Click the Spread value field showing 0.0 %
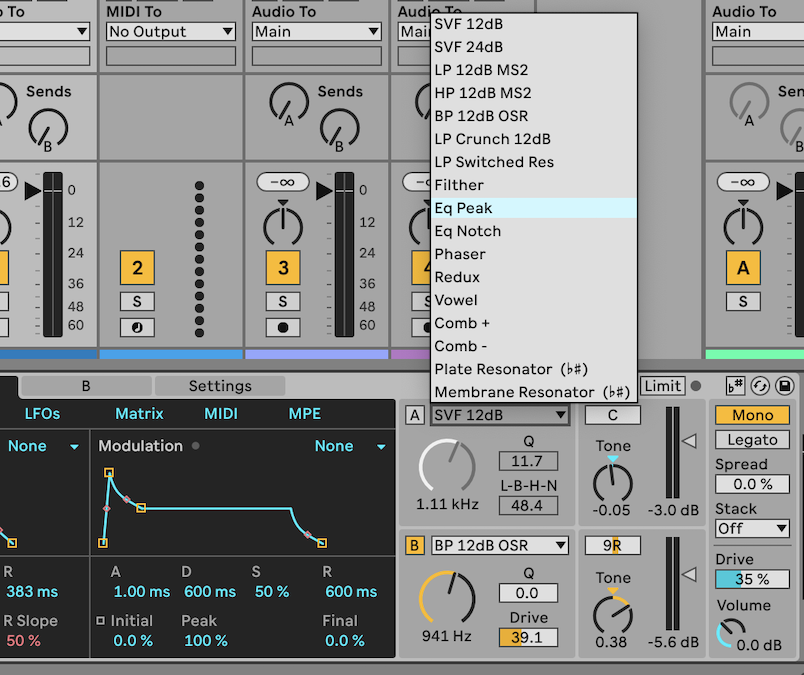 pyautogui.click(x=752, y=484)
